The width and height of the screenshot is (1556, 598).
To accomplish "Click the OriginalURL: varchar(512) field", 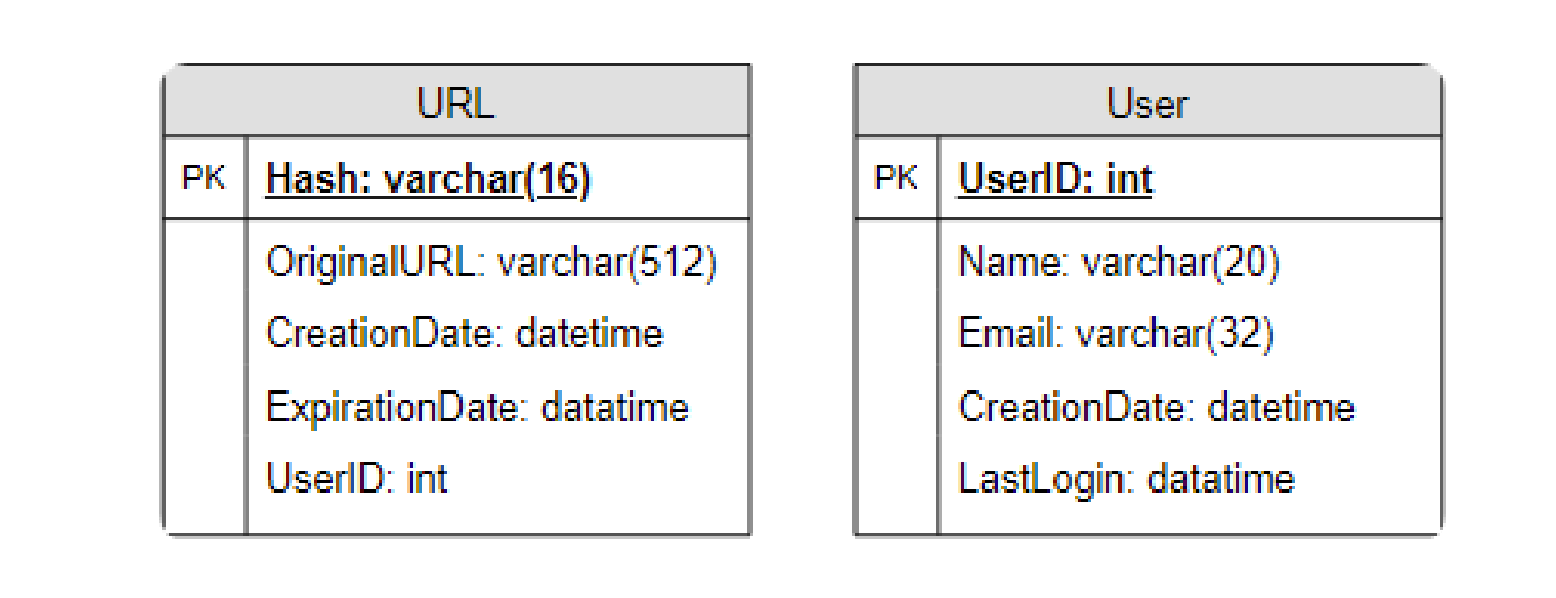I will tap(491, 262).
